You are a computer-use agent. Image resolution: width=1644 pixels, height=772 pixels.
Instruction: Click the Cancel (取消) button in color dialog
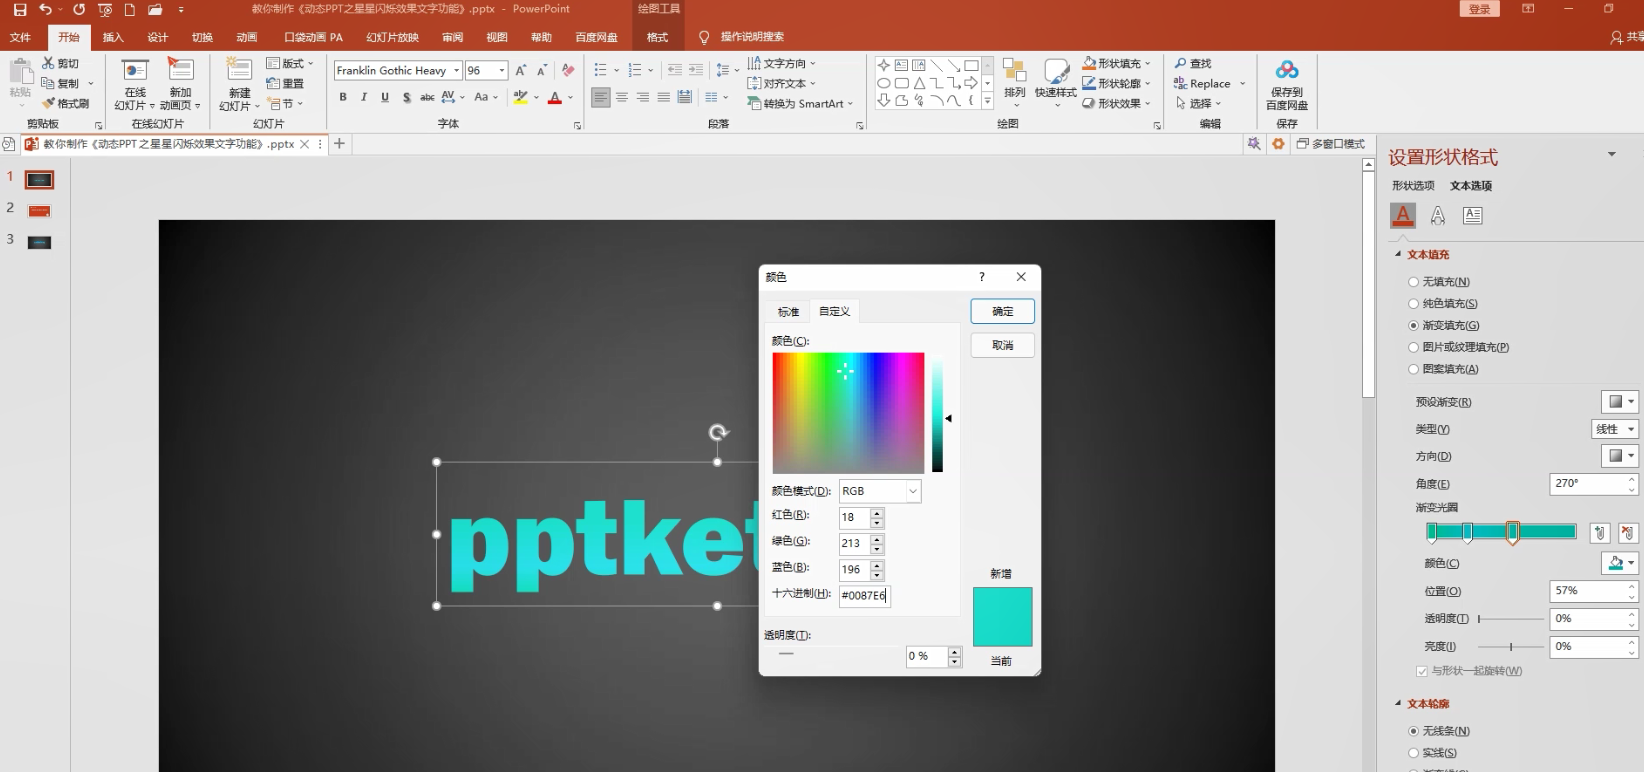(1002, 345)
